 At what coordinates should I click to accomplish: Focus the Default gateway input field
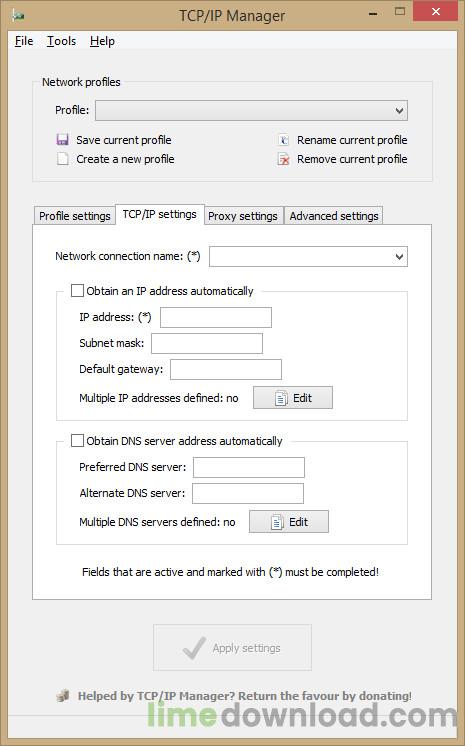tap(226, 370)
